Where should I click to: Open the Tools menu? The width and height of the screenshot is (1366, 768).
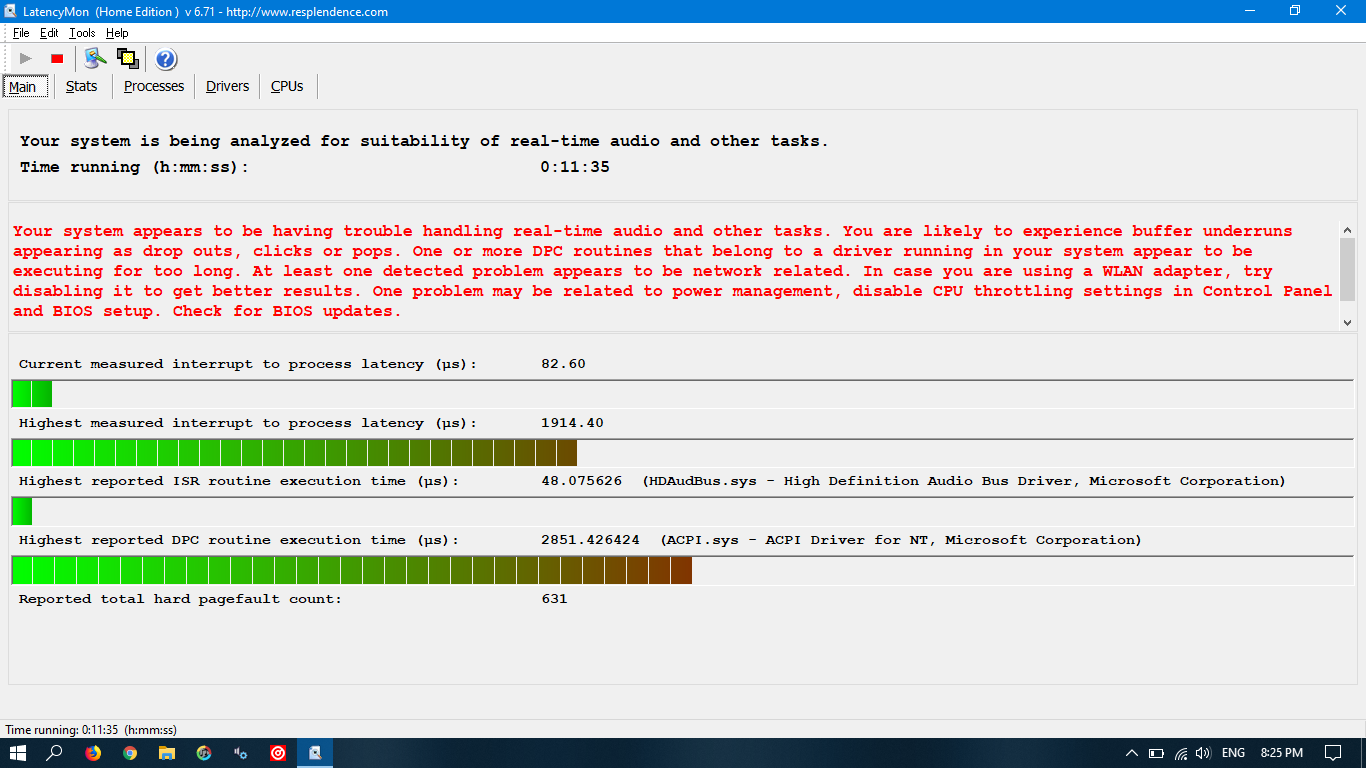(x=82, y=33)
